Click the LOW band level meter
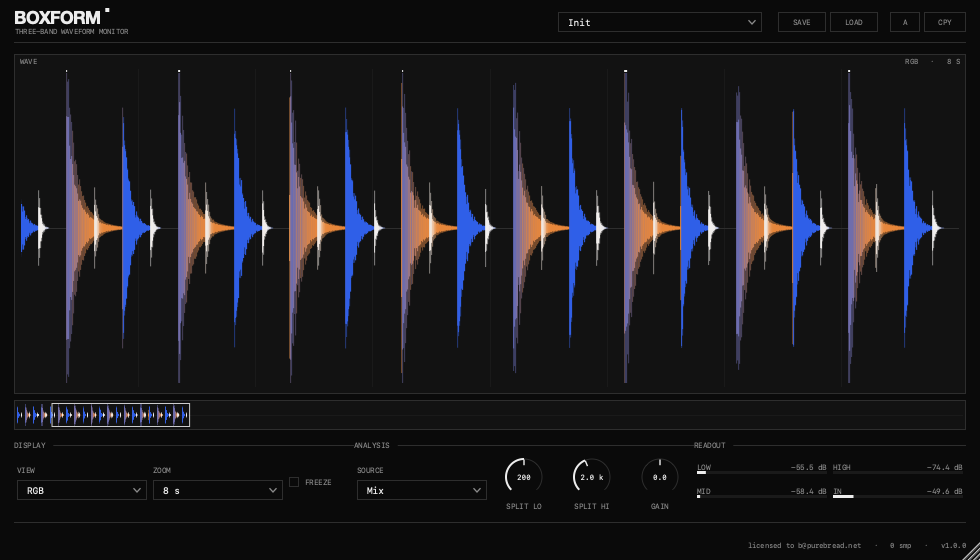Image resolution: width=980 pixels, height=560 pixels. coord(761,472)
